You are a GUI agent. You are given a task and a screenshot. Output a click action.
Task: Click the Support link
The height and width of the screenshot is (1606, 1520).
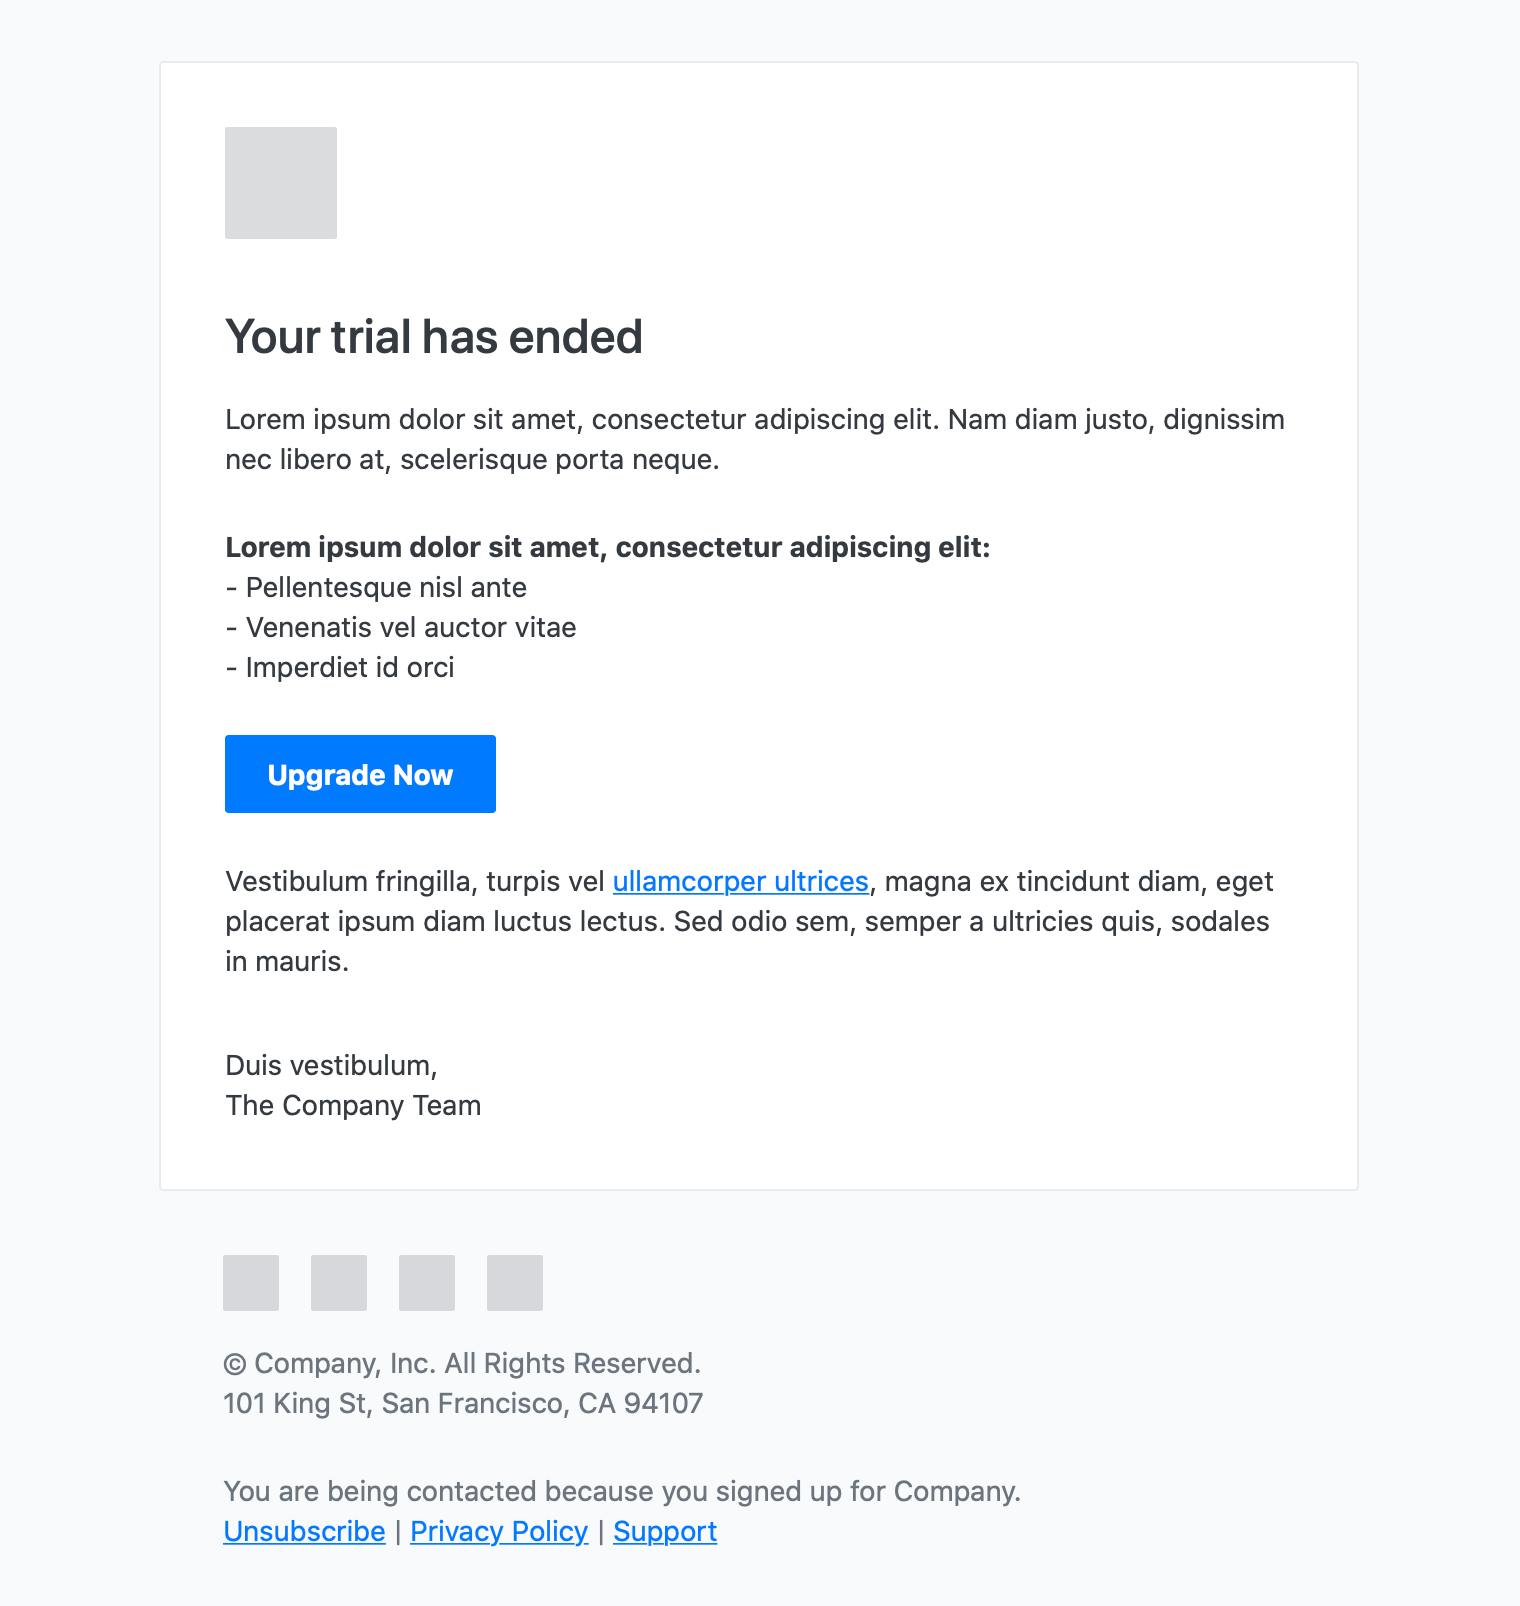click(665, 1531)
